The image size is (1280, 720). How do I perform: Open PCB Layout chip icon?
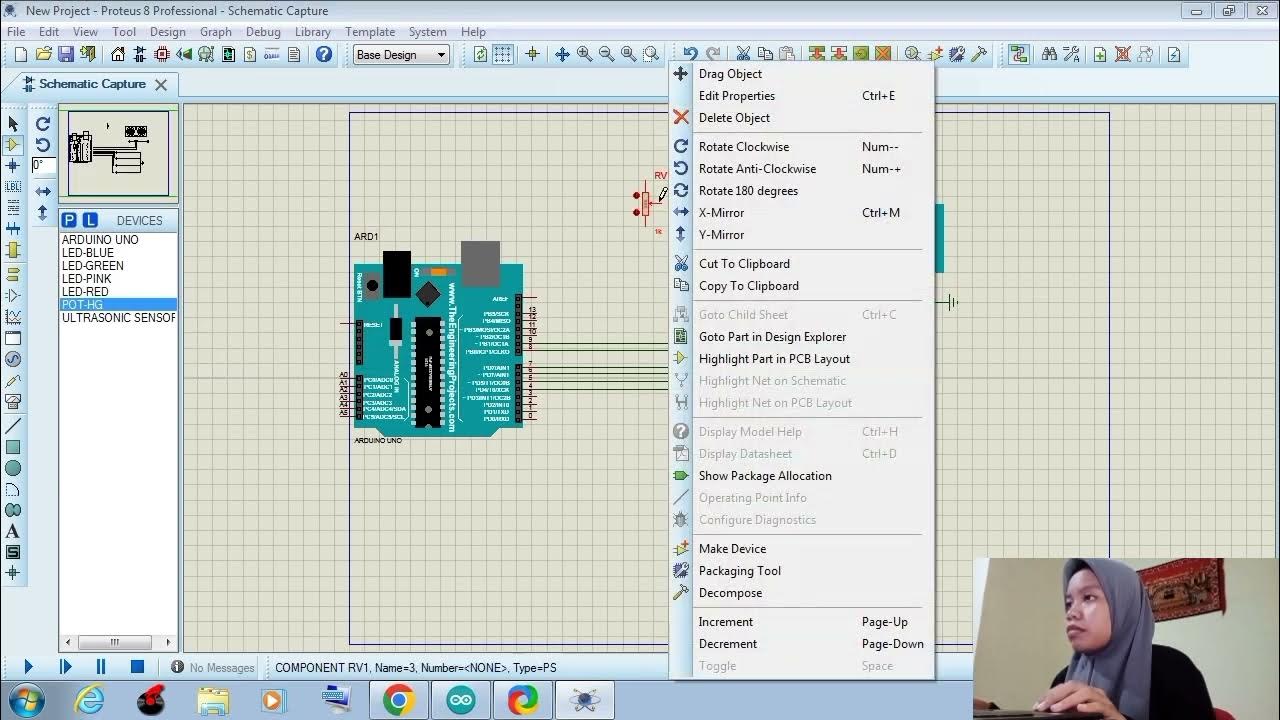162,54
